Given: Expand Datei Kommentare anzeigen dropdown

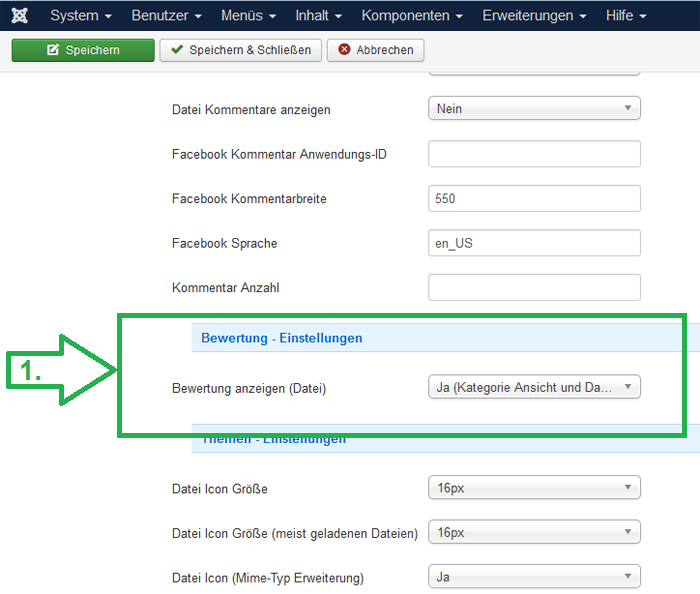Looking at the screenshot, I should click(534, 109).
